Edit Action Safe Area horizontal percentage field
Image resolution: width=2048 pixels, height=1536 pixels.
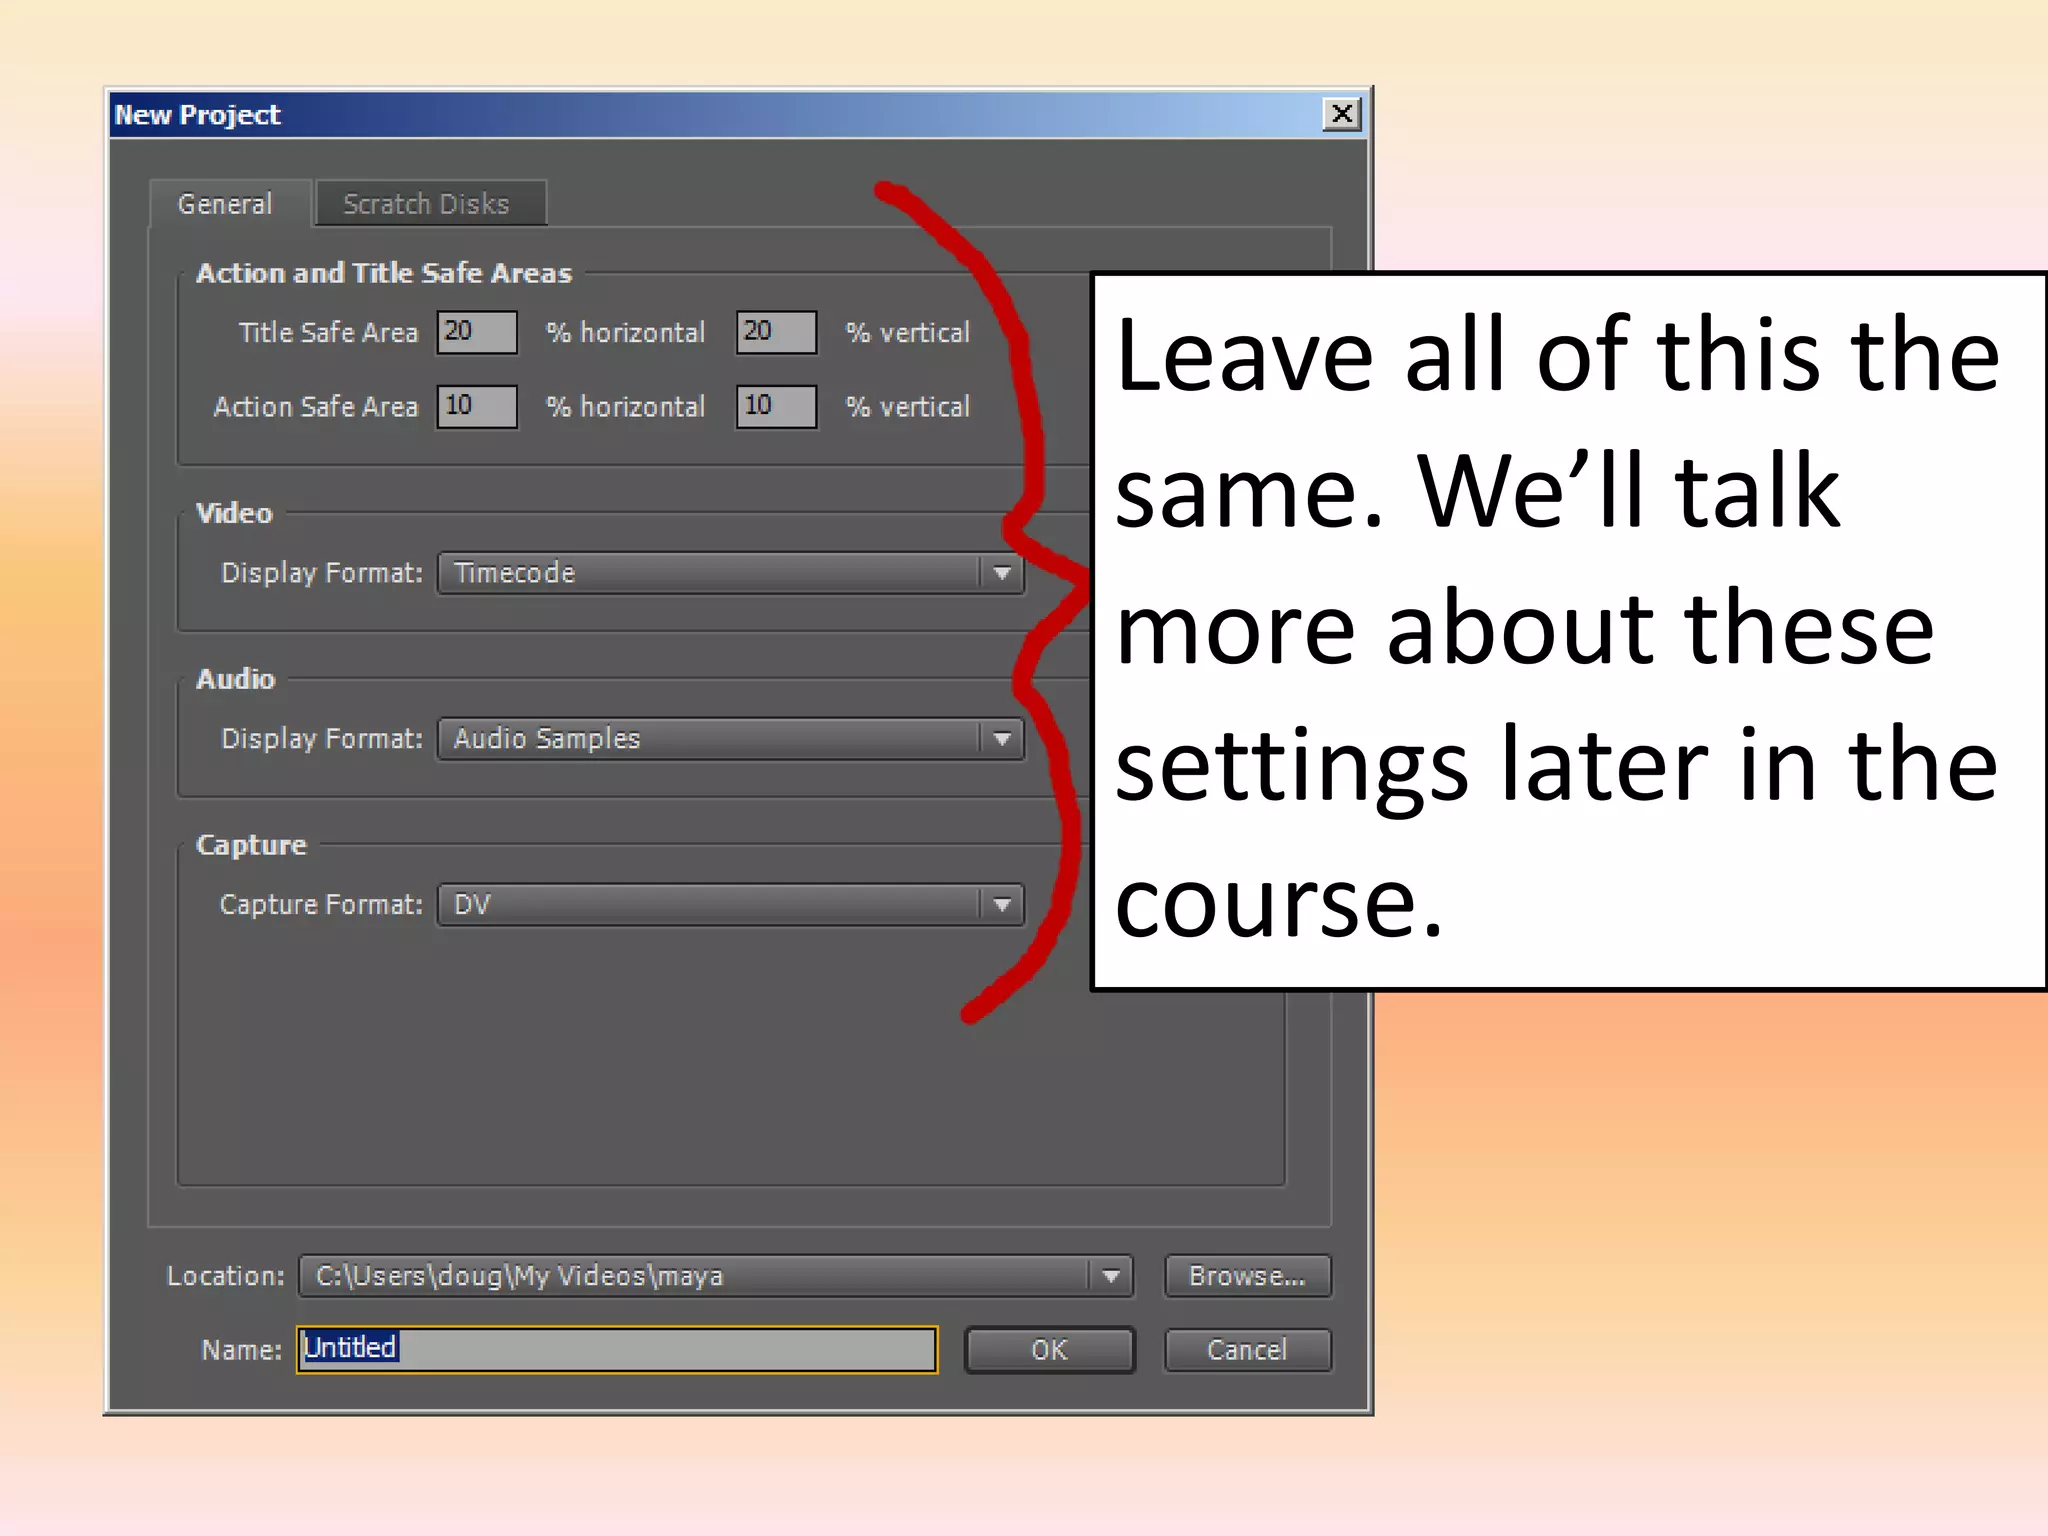(477, 406)
